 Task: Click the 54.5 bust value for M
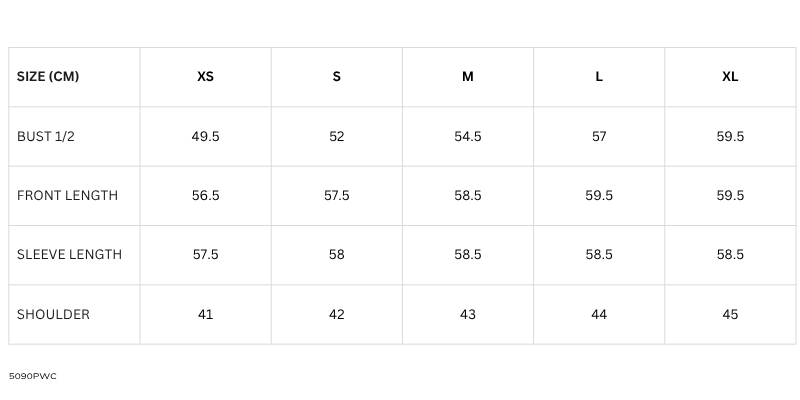point(468,136)
